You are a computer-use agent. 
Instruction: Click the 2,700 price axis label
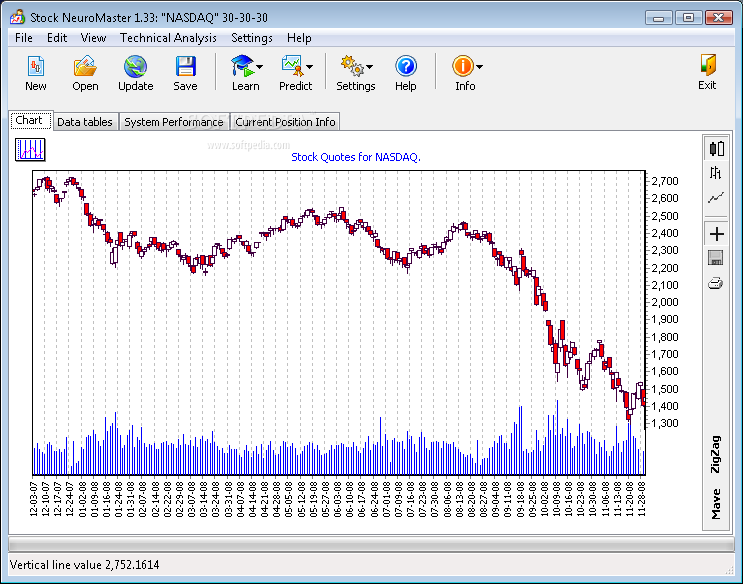coord(665,181)
